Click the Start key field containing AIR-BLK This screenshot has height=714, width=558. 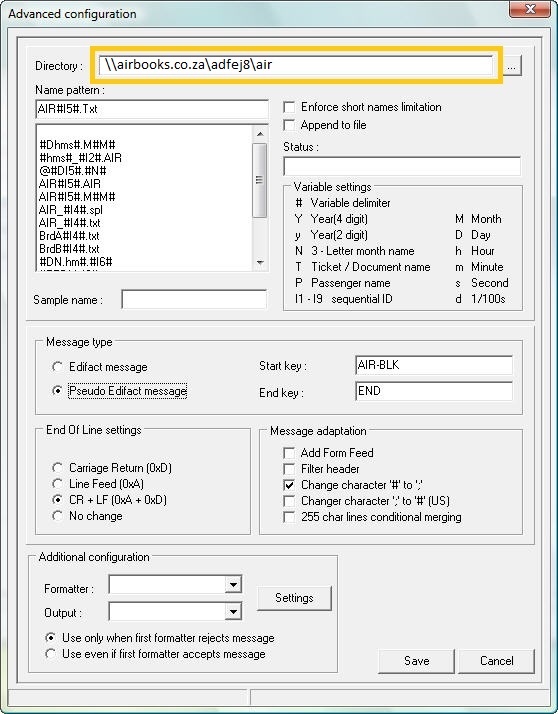[434, 365]
